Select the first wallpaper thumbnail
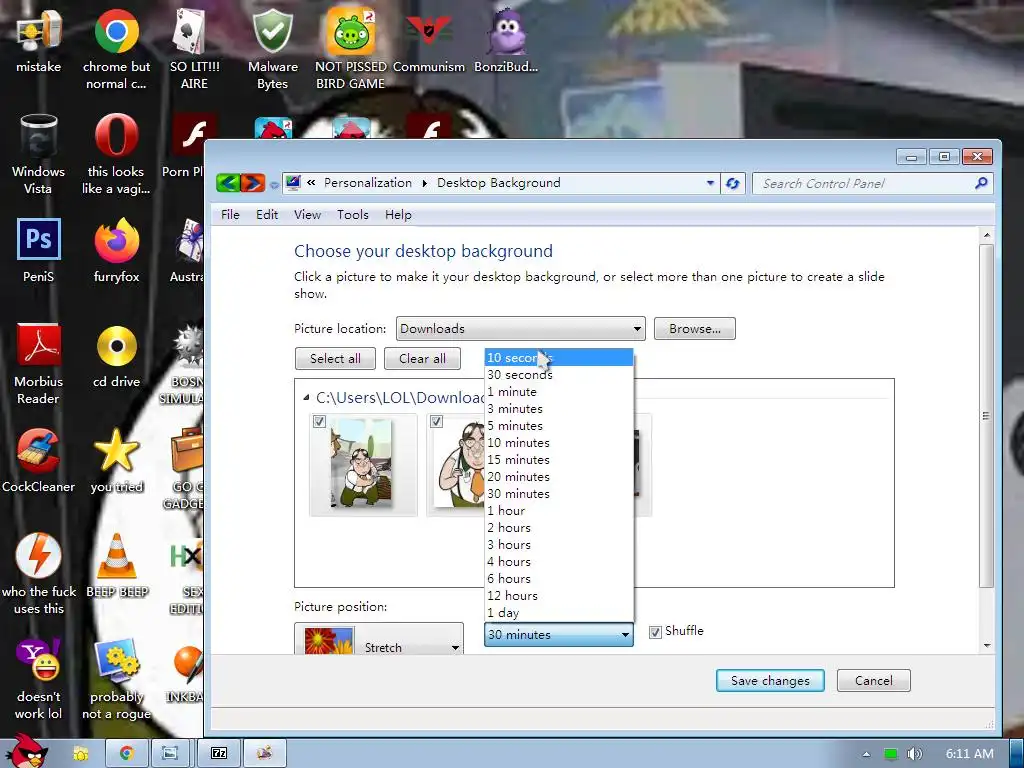 click(363, 465)
